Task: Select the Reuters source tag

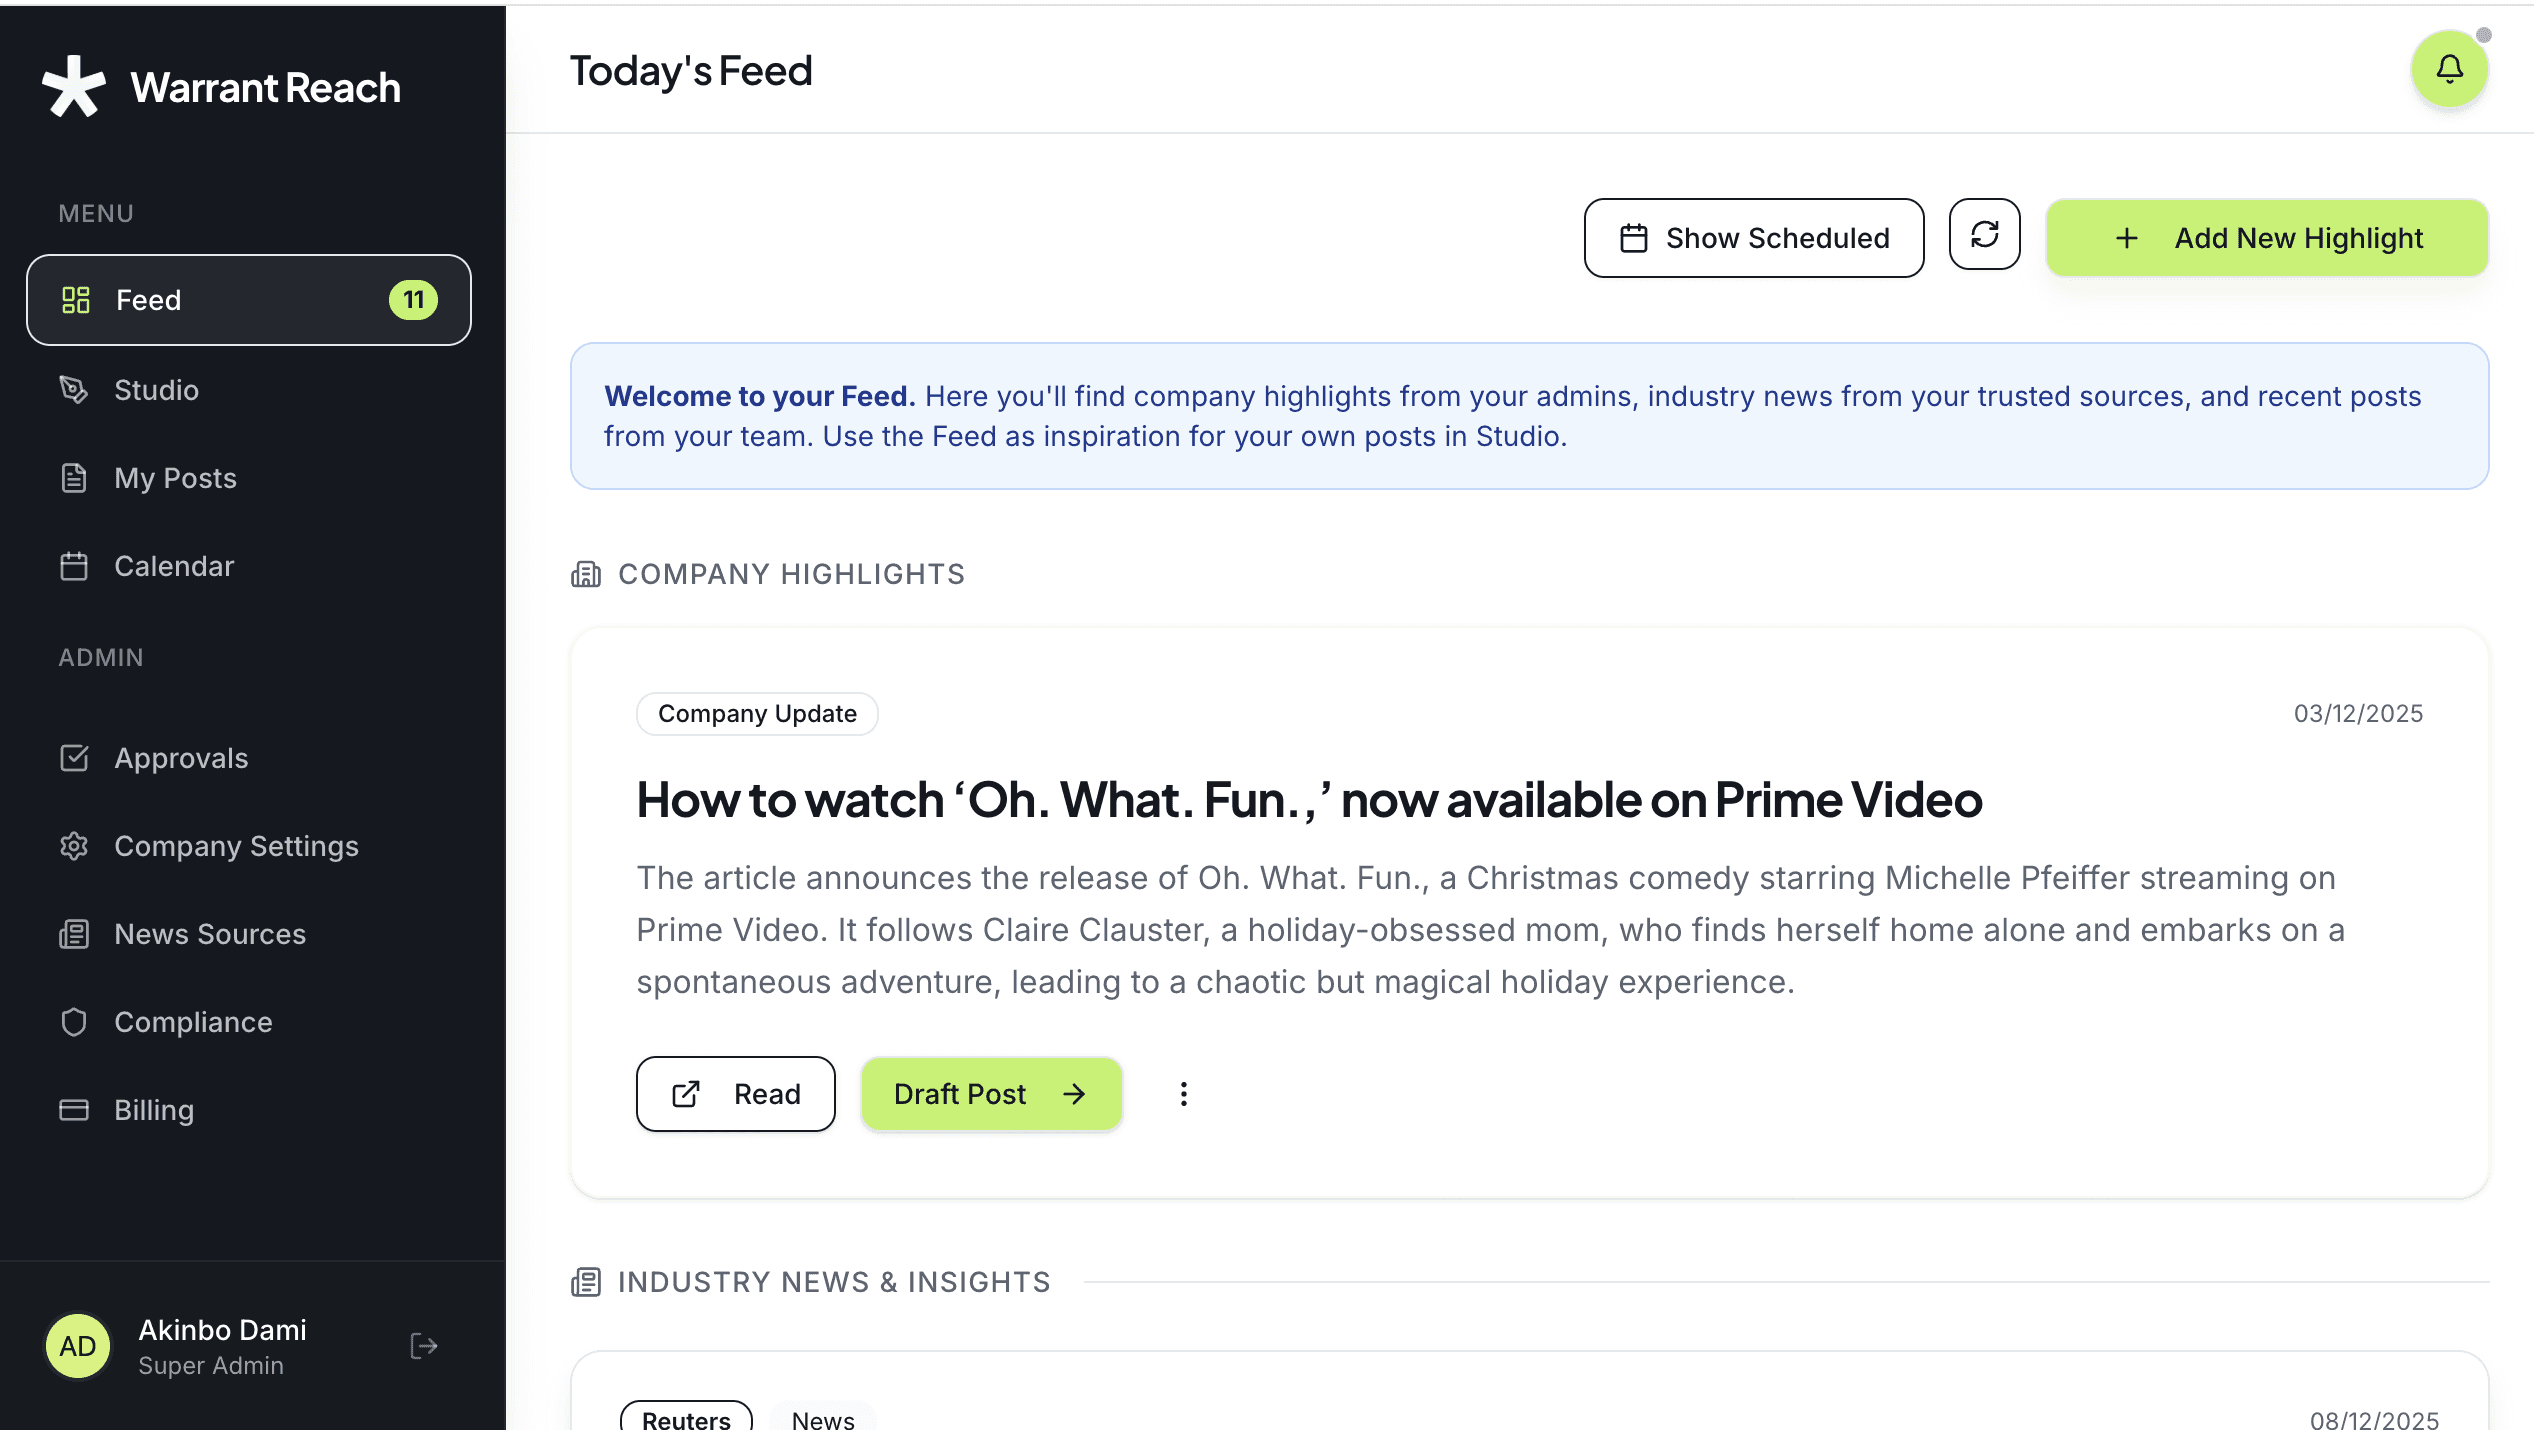Action: click(686, 1418)
